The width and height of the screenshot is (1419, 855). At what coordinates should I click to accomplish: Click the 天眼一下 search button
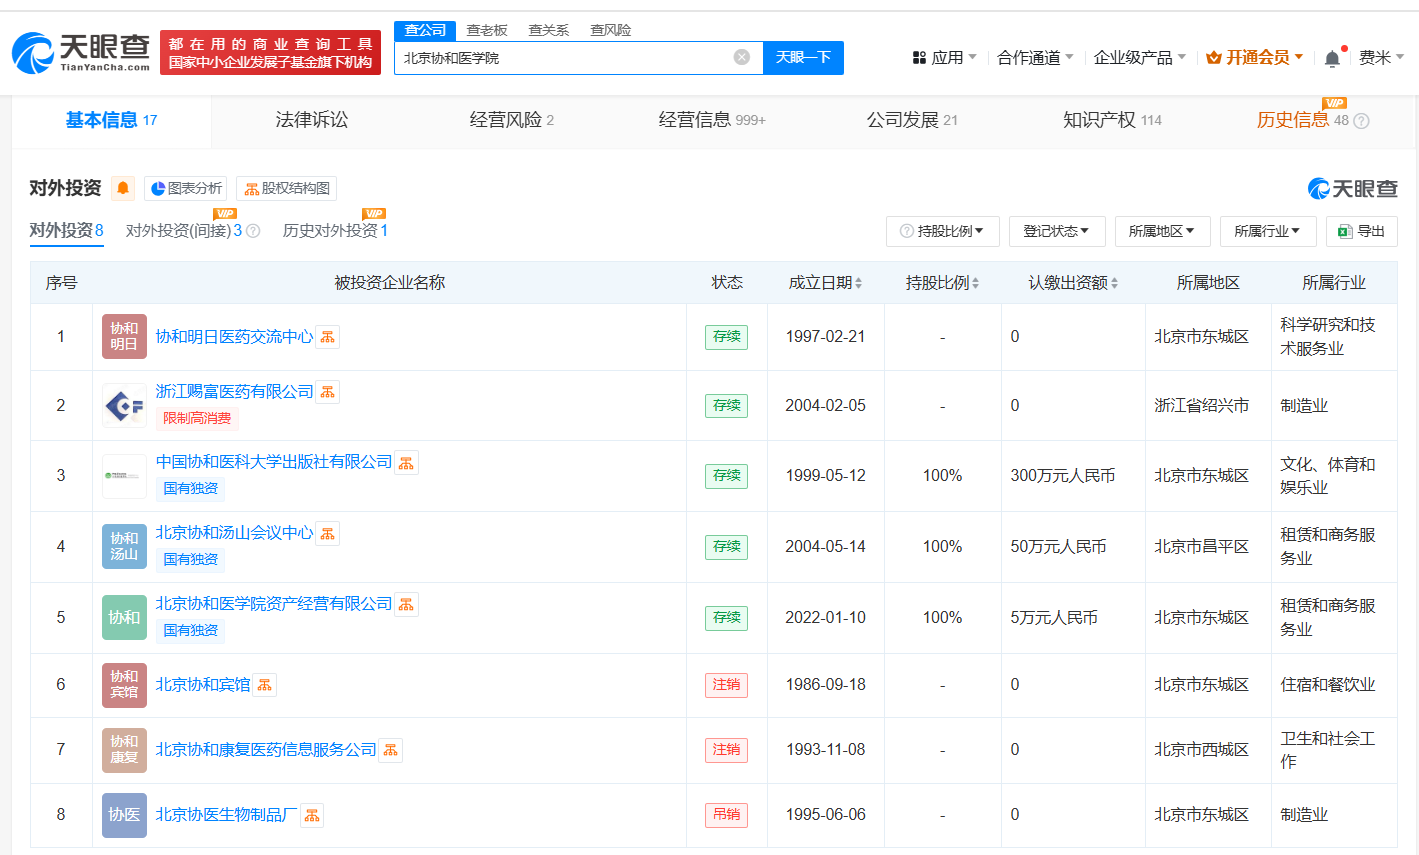tap(803, 57)
